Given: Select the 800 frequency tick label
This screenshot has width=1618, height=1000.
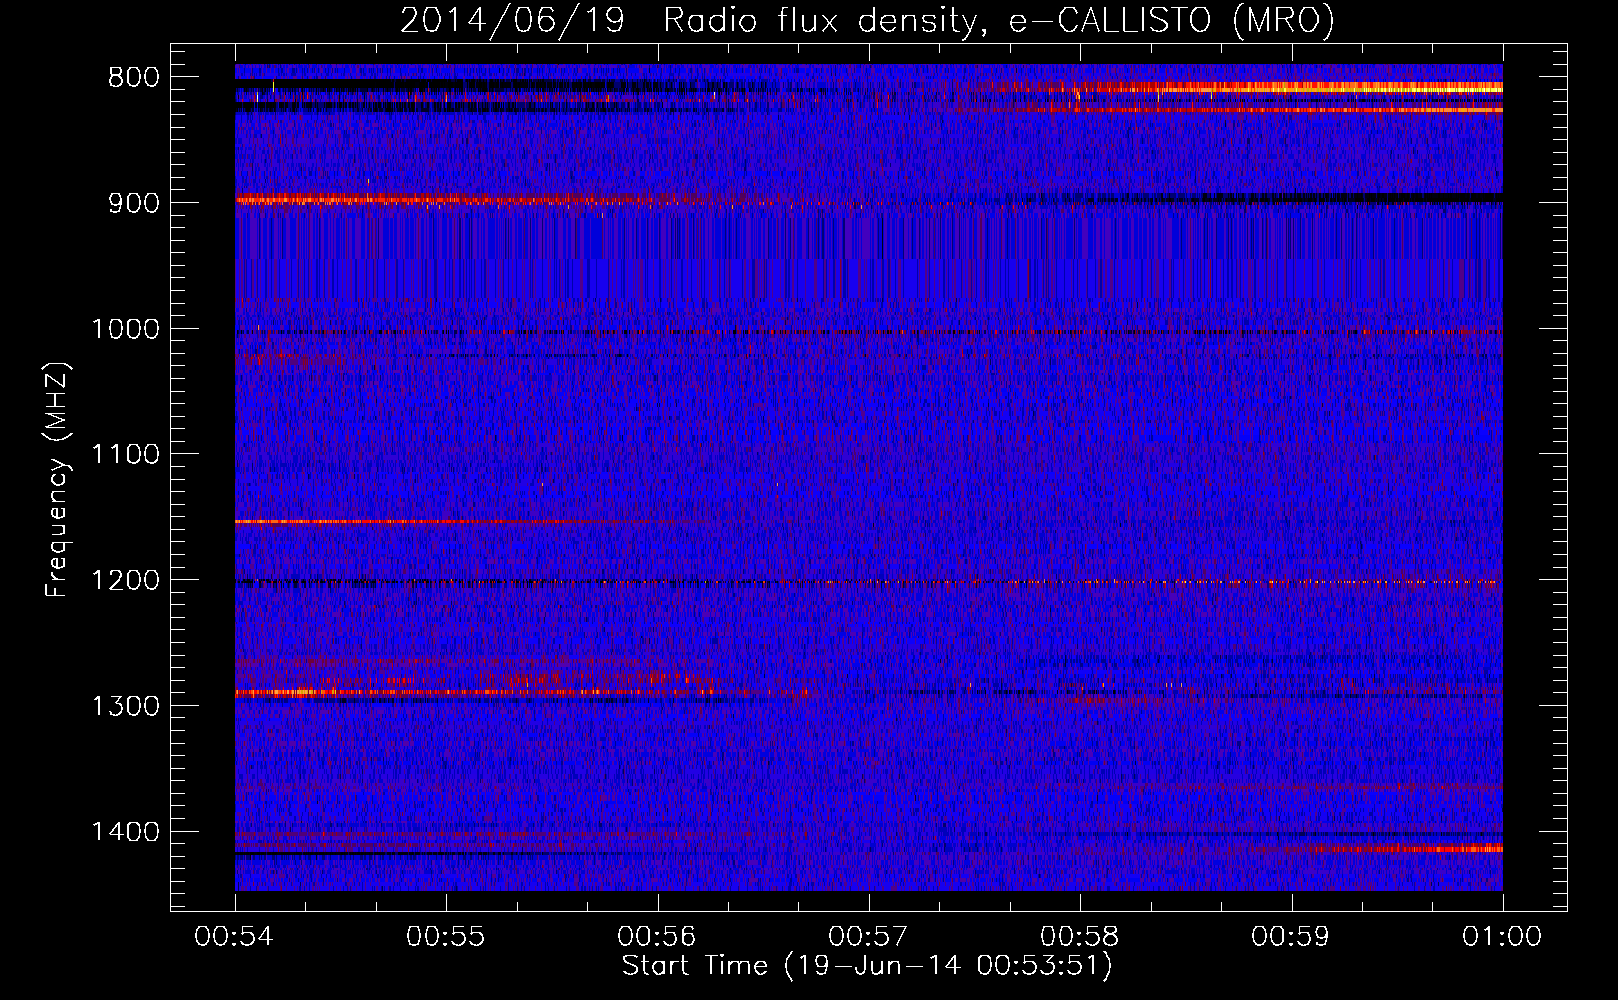Looking at the screenshot, I should pos(133,78).
